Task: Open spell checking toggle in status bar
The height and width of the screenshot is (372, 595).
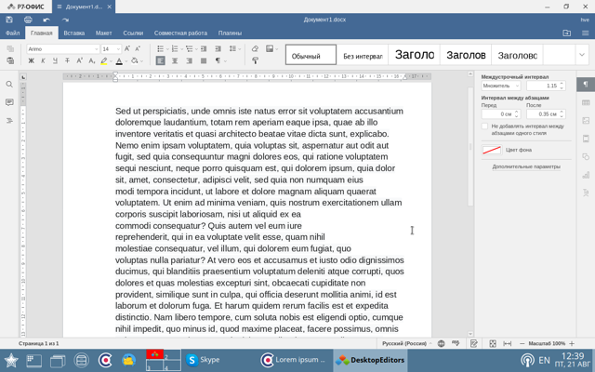Action: (456, 343)
